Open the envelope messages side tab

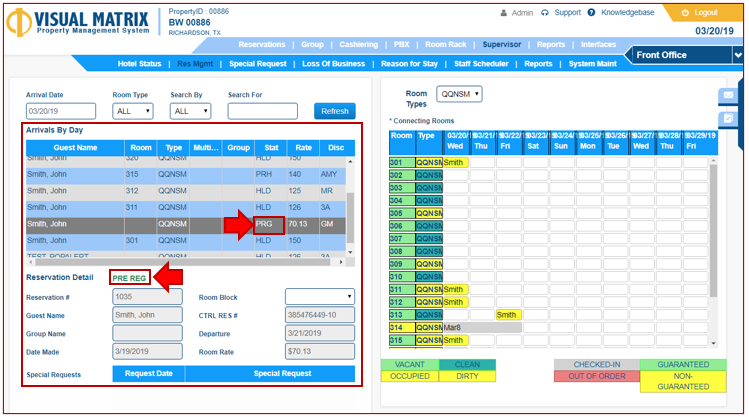(728, 95)
